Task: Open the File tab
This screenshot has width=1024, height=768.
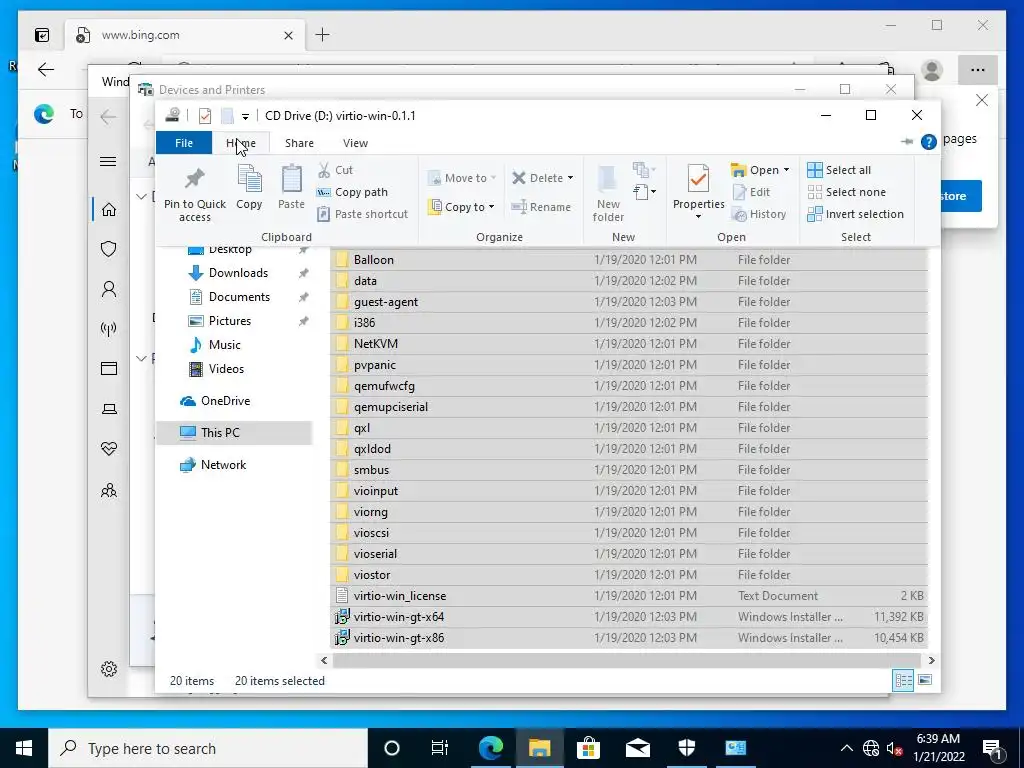Action: (x=184, y=142)
